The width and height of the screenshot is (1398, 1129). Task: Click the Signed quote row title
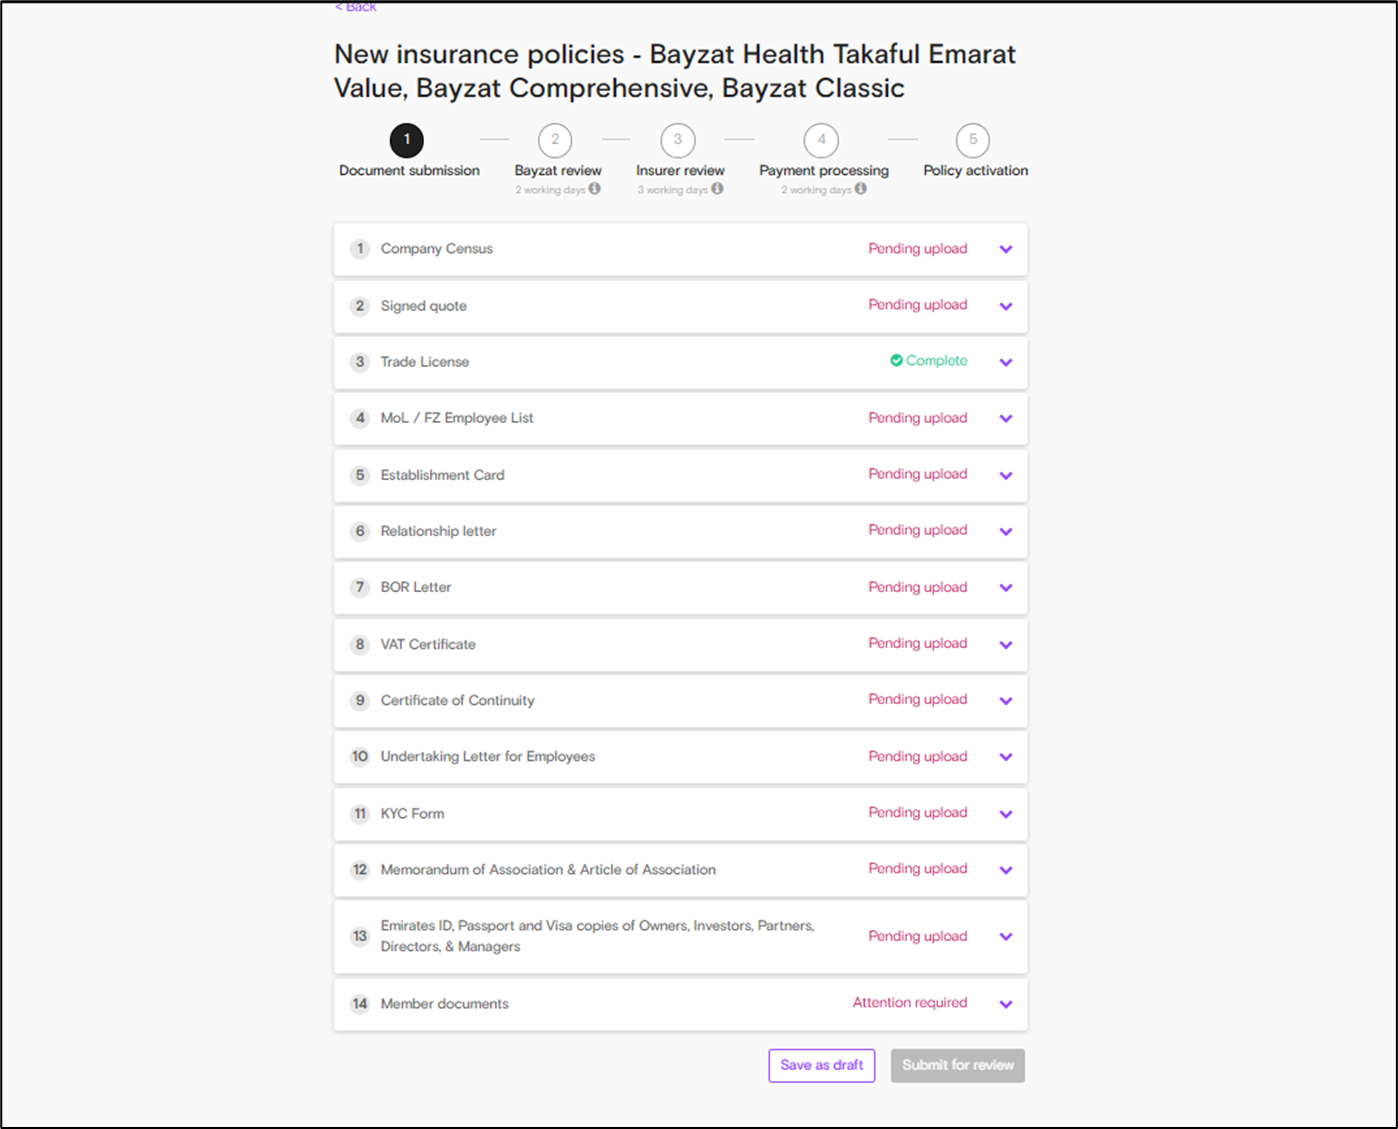pyautogui.click(x=424, y=306)
